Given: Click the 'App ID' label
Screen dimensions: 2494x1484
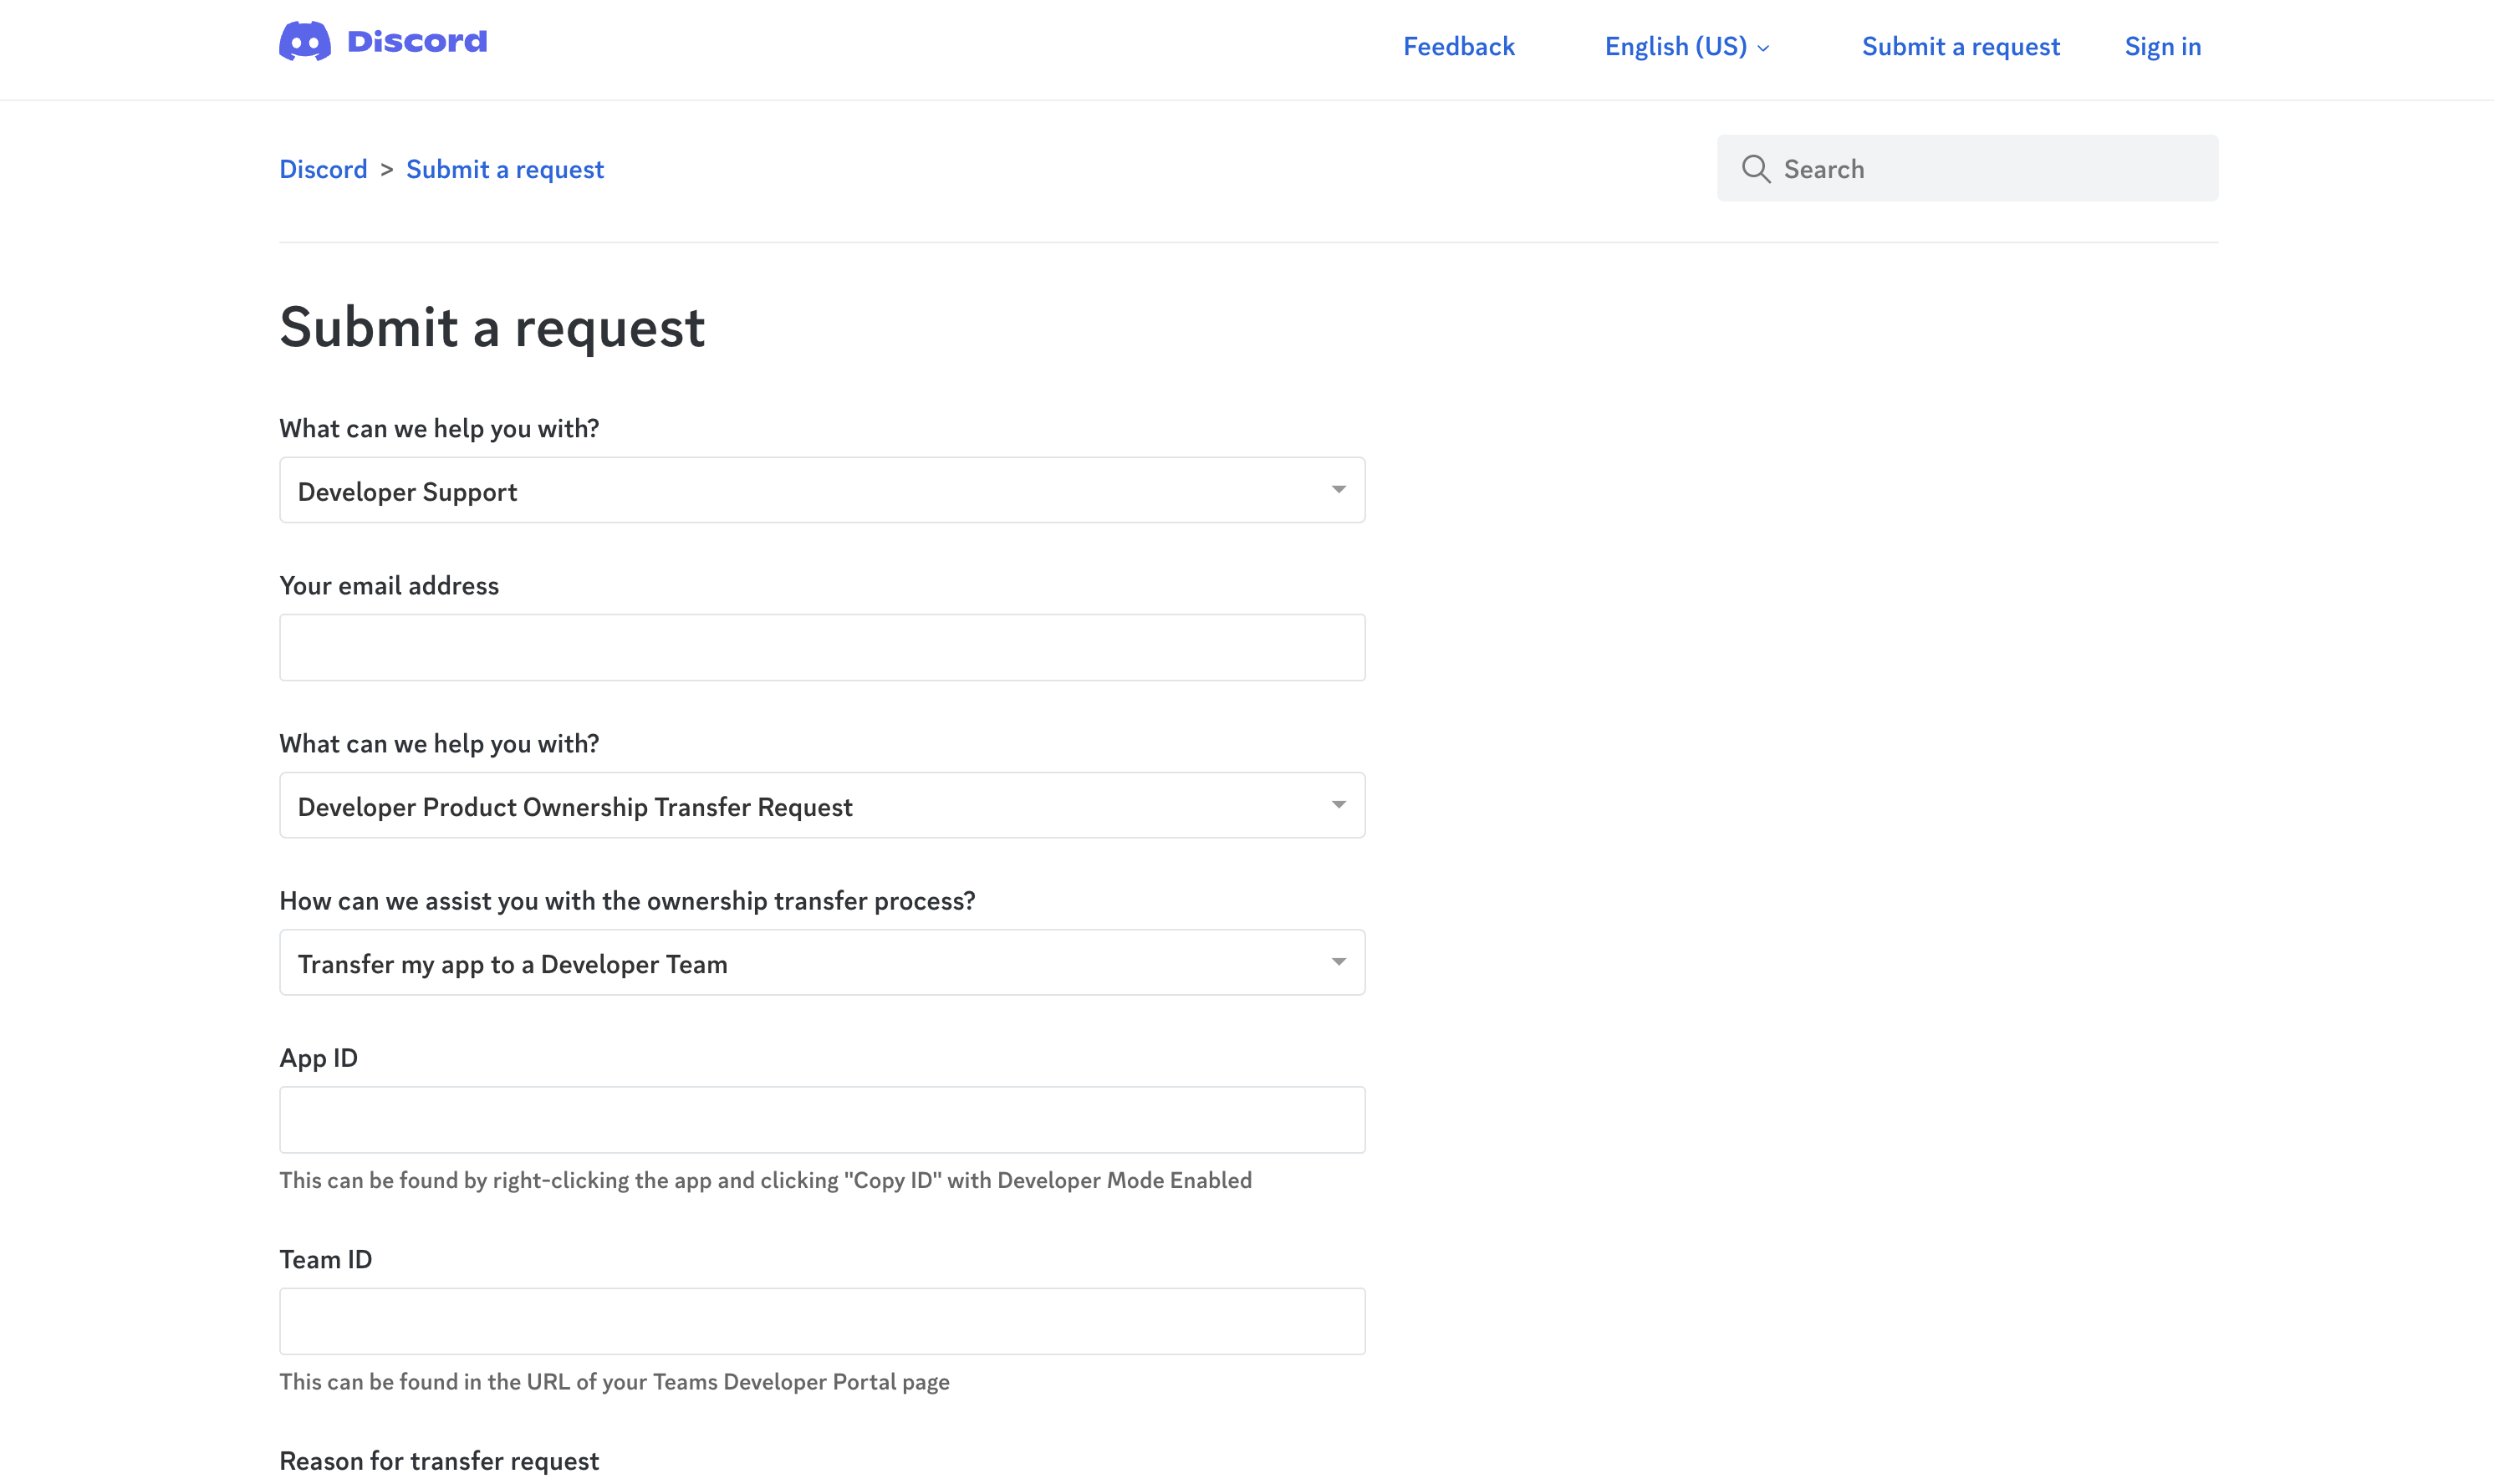Looking at the screenshot, I should (x=318, y=1058).
